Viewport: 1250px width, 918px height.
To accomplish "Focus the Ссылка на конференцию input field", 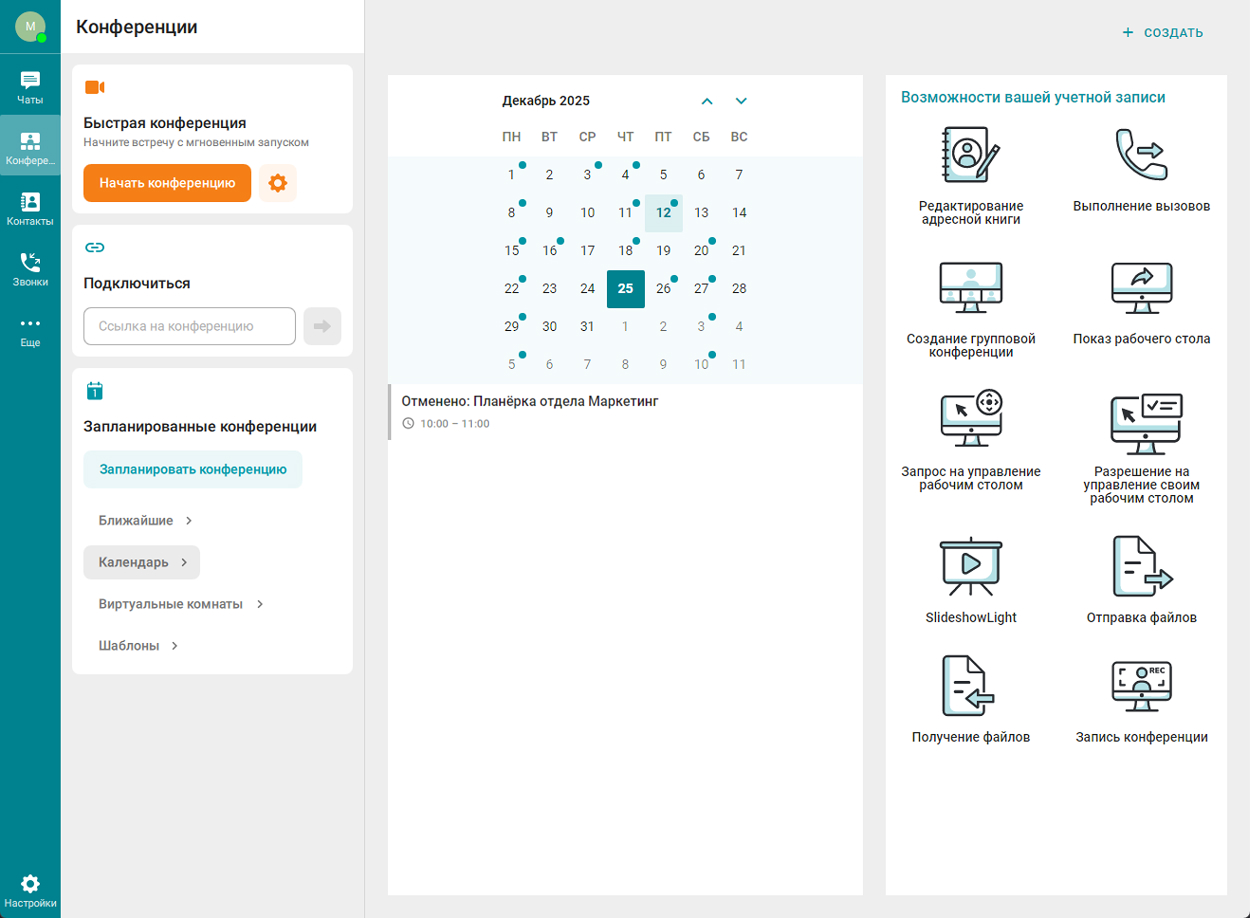I will click(190, 326).
